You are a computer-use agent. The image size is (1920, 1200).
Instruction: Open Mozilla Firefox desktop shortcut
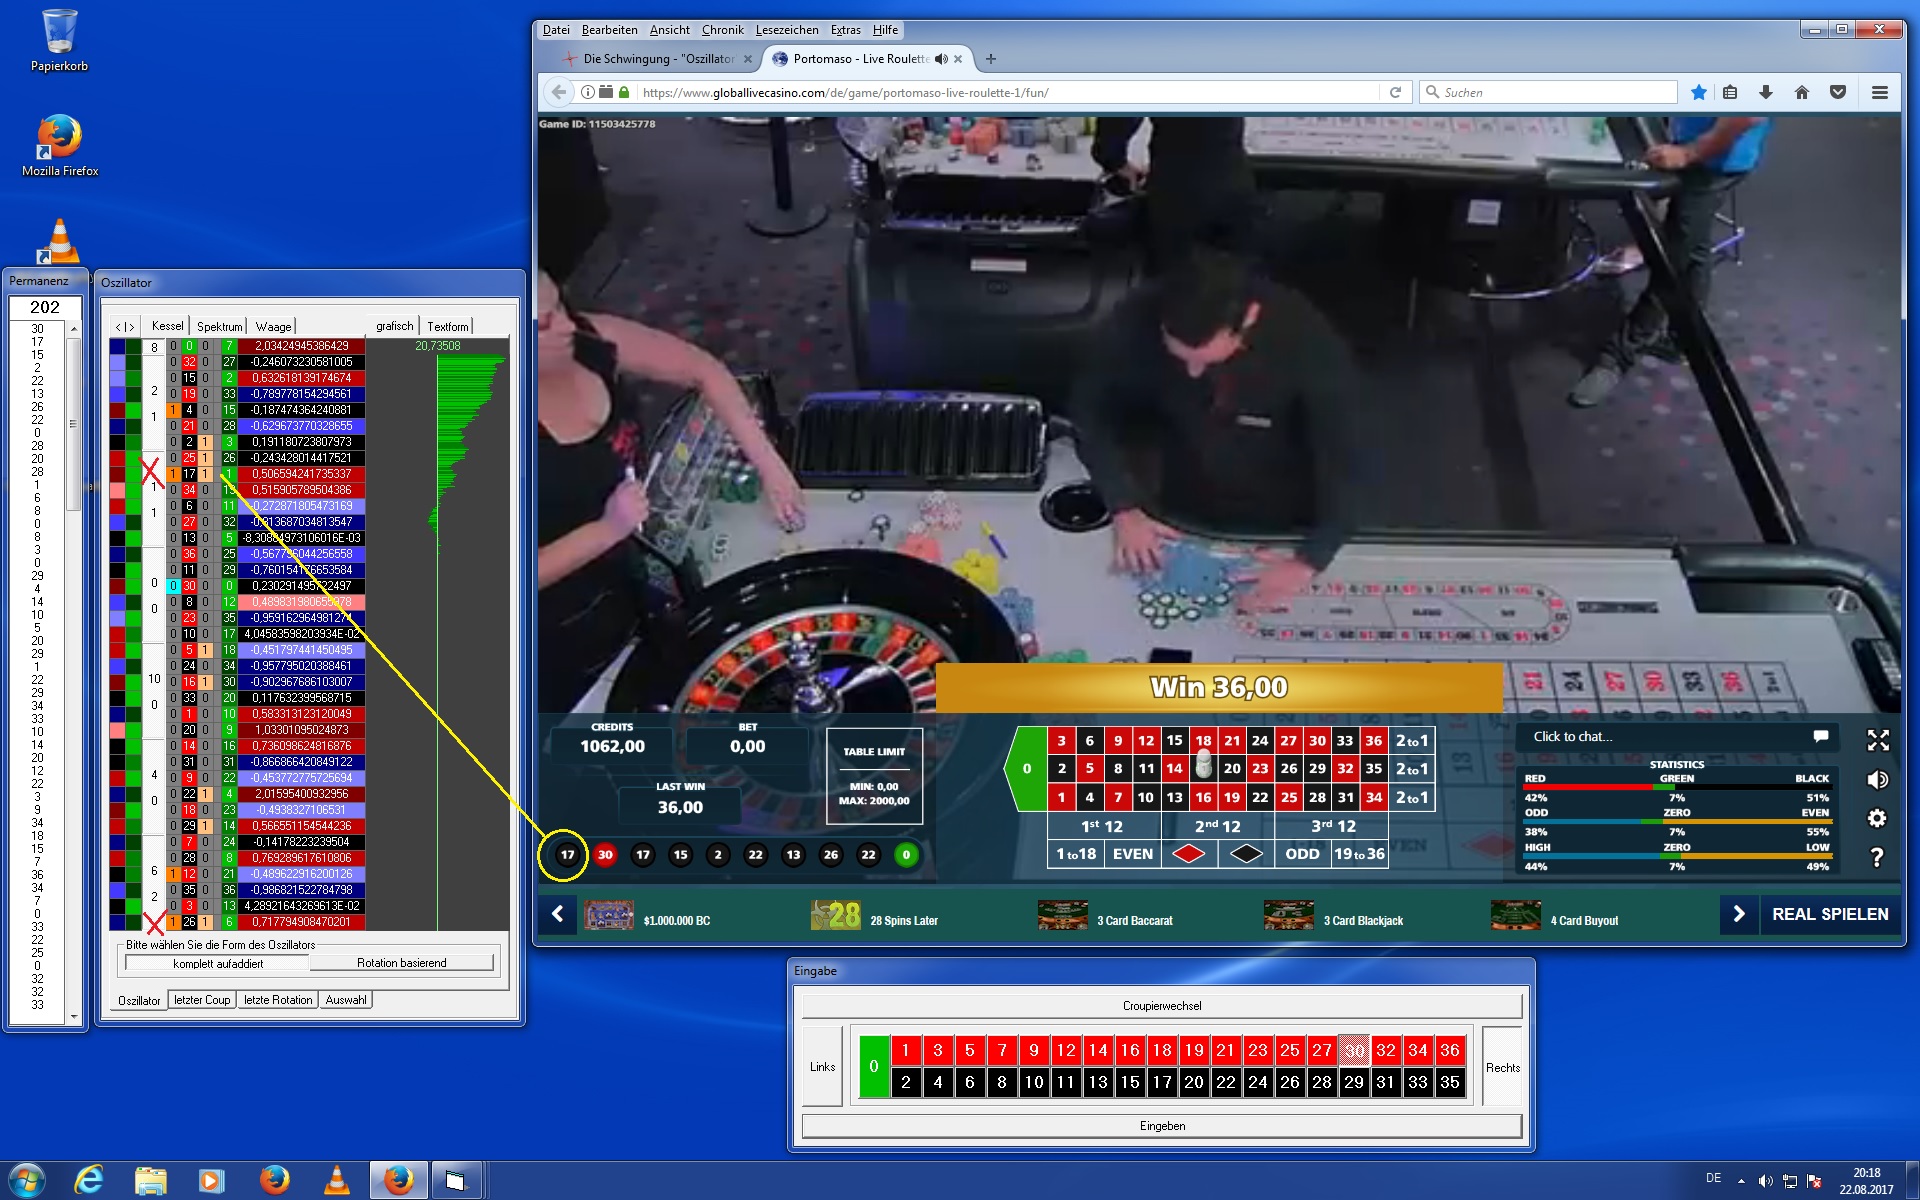pyautogui.click(x=59, y=145)
